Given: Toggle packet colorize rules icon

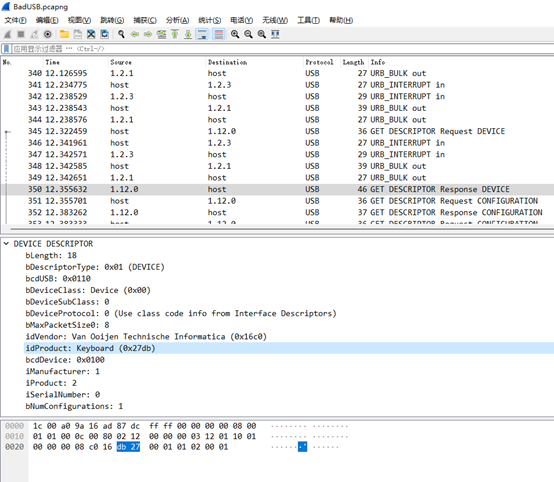Looking at the screenshot, I should (x=219, y=34).
